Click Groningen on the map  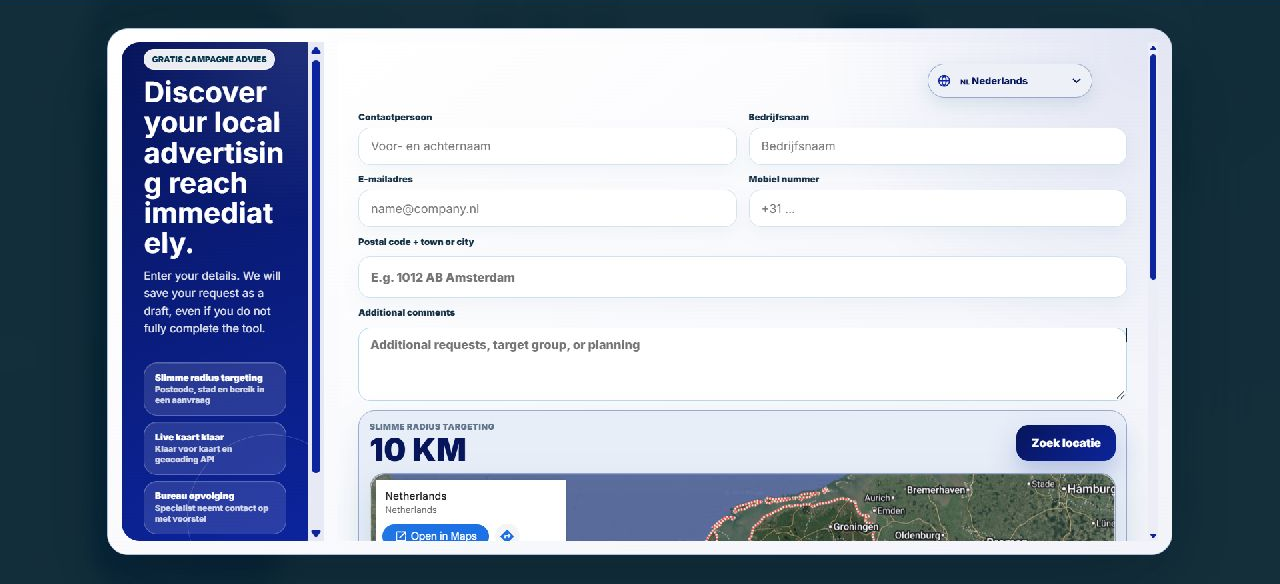click(855, 527)
